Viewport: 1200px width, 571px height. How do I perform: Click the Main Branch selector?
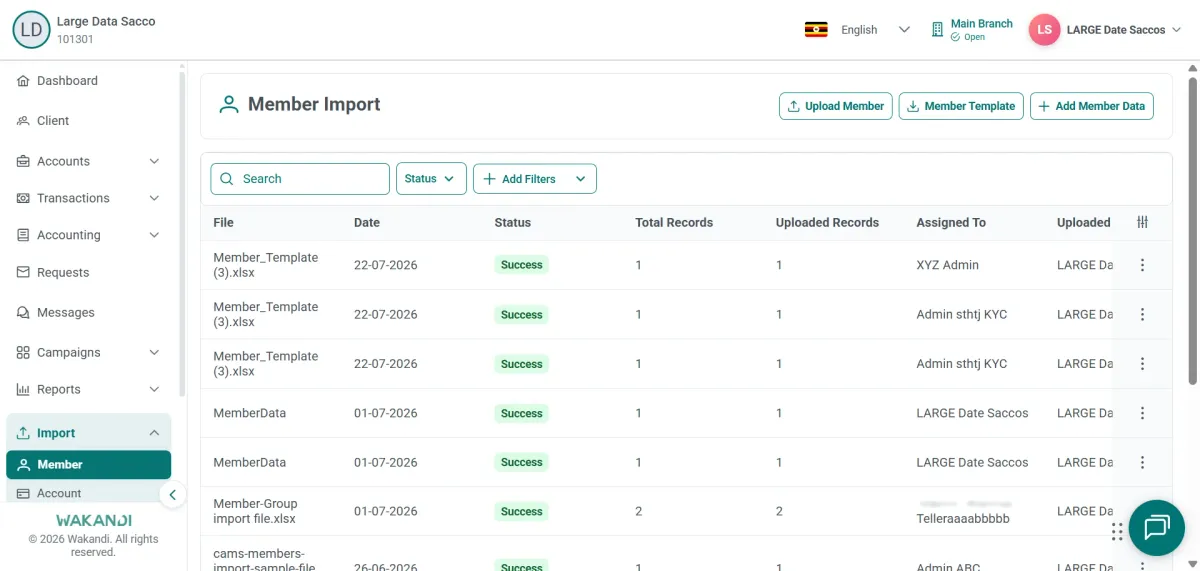[x=971, y=30]
